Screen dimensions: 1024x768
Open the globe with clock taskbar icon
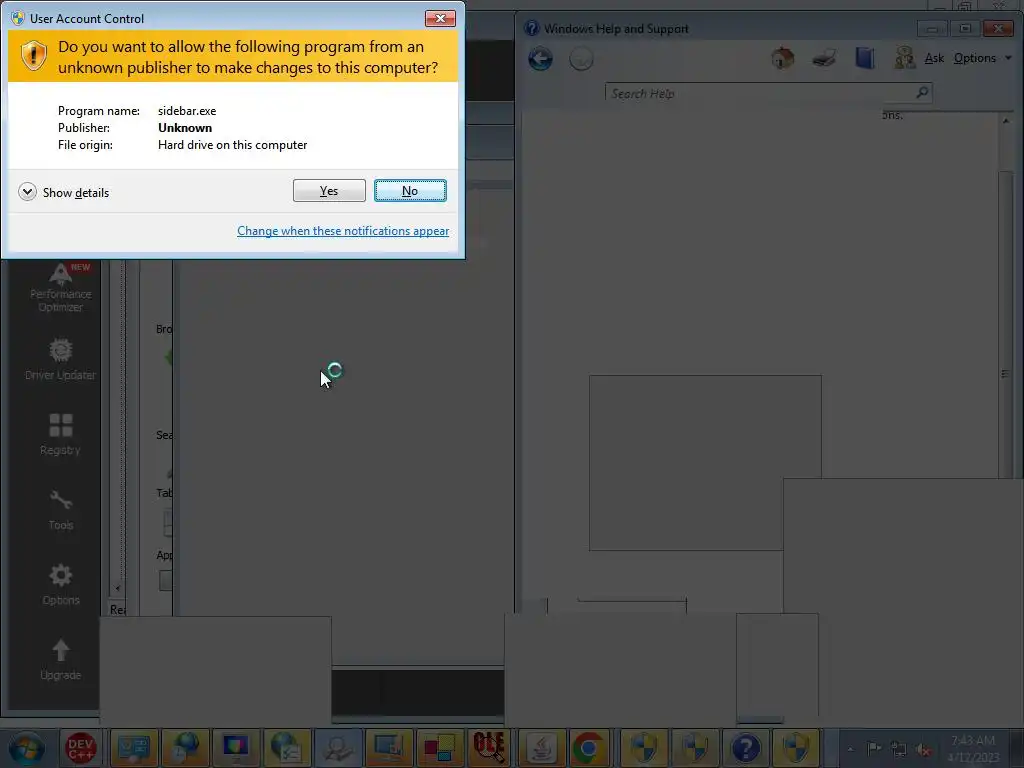(185, 748)
